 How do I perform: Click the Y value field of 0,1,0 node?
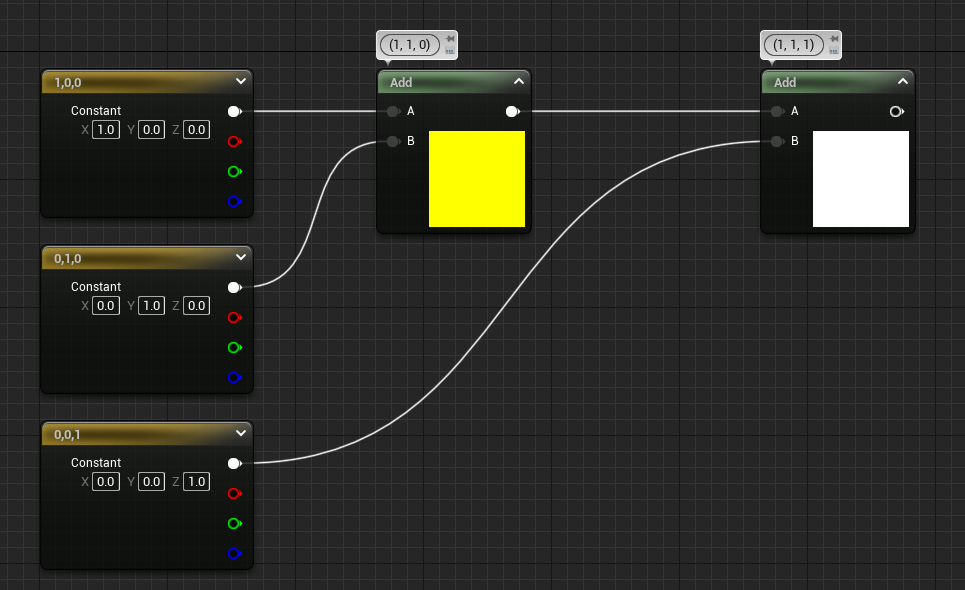point(151,305)
